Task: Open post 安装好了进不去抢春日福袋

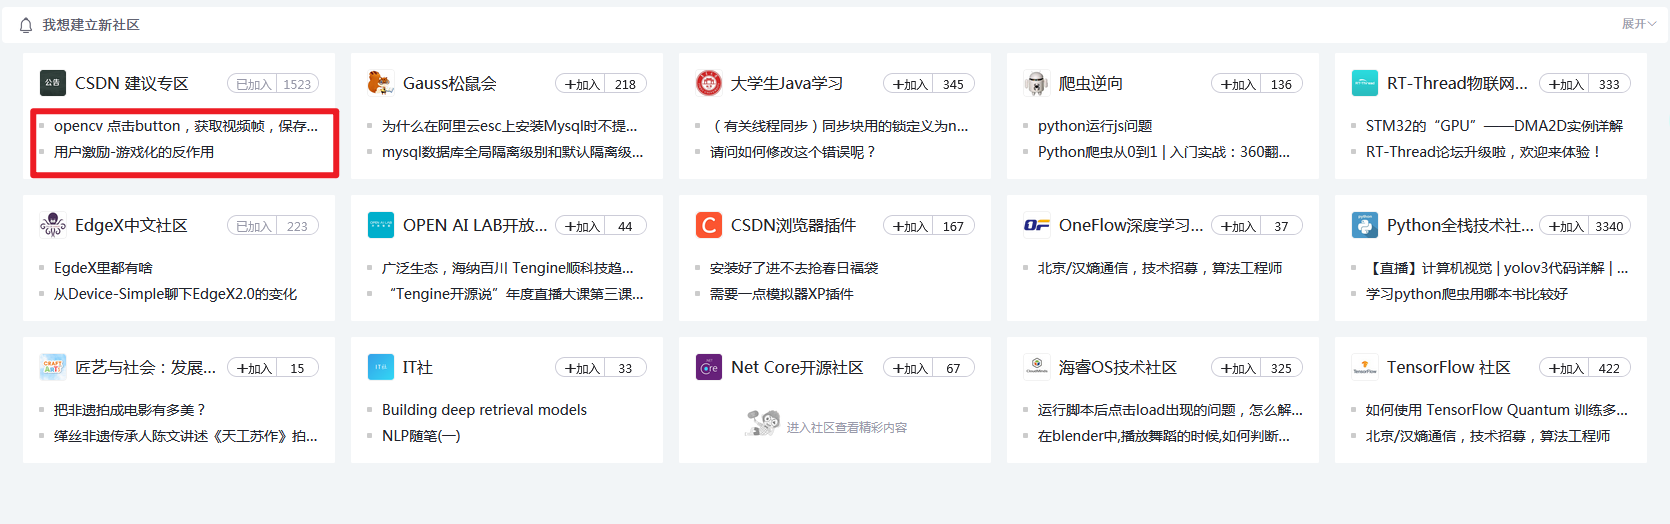Action: click(794, 268)
